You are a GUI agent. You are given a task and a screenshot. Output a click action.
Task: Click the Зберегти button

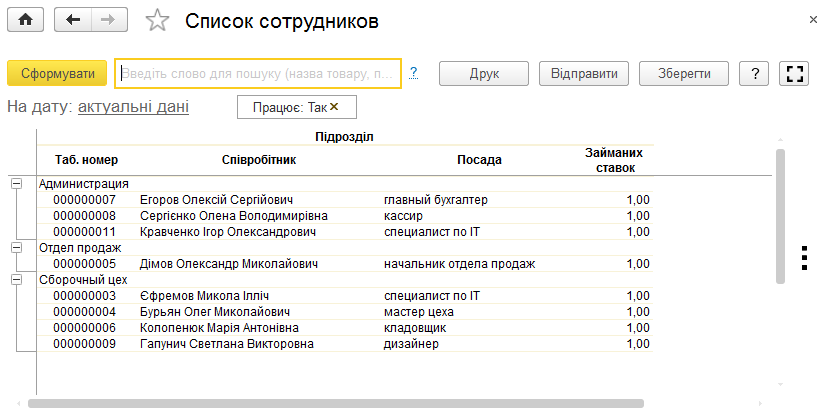pyautogui.click(x=684, y=73)
